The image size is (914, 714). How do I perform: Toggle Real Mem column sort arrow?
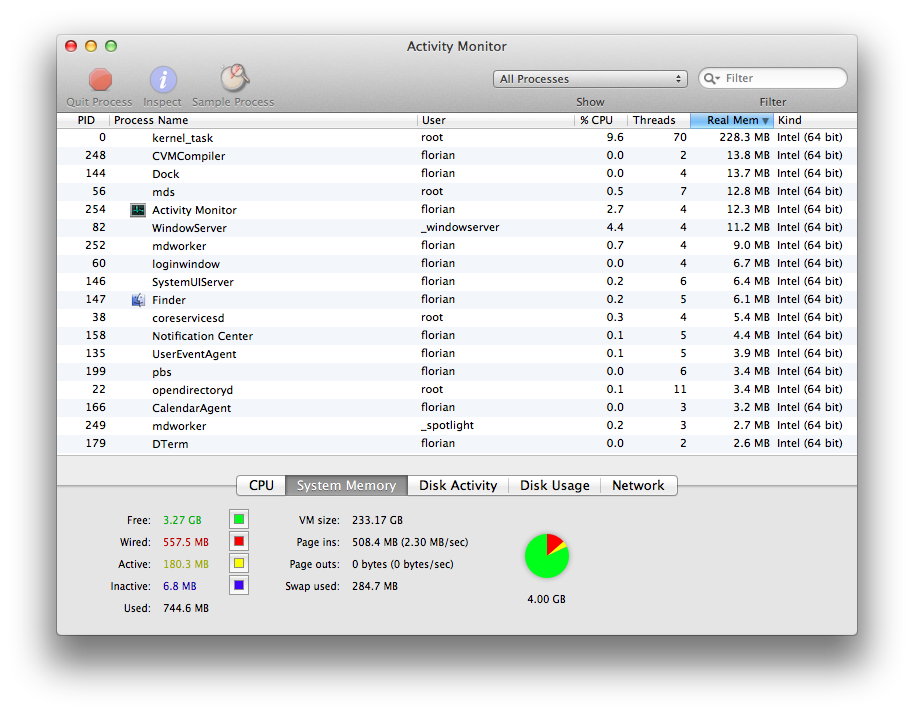pos(765,121)
